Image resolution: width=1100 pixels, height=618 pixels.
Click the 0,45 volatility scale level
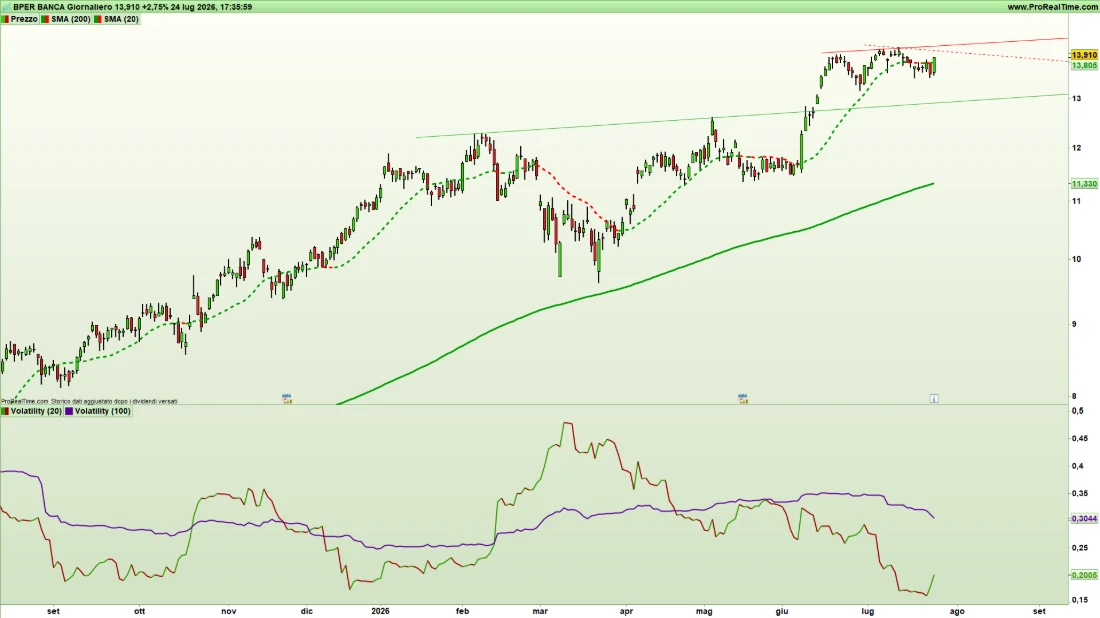tap(1078, 438)
